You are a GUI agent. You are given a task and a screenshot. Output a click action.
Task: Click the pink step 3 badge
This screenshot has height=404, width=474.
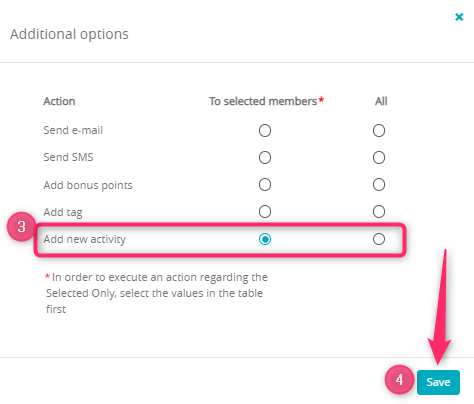coord(22,227)
